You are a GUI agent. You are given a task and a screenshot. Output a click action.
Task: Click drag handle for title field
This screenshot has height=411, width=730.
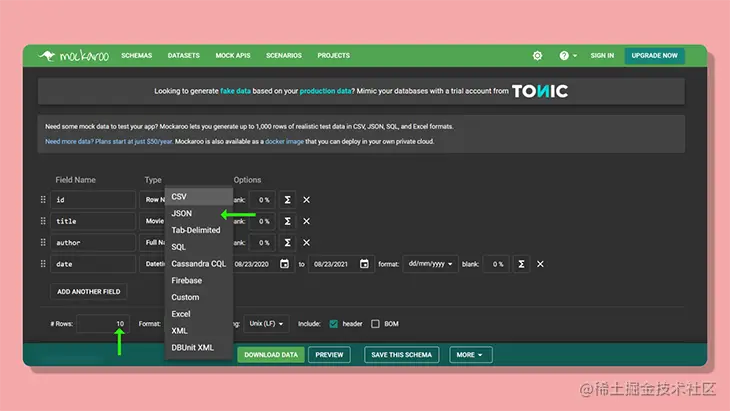[43, 221]
